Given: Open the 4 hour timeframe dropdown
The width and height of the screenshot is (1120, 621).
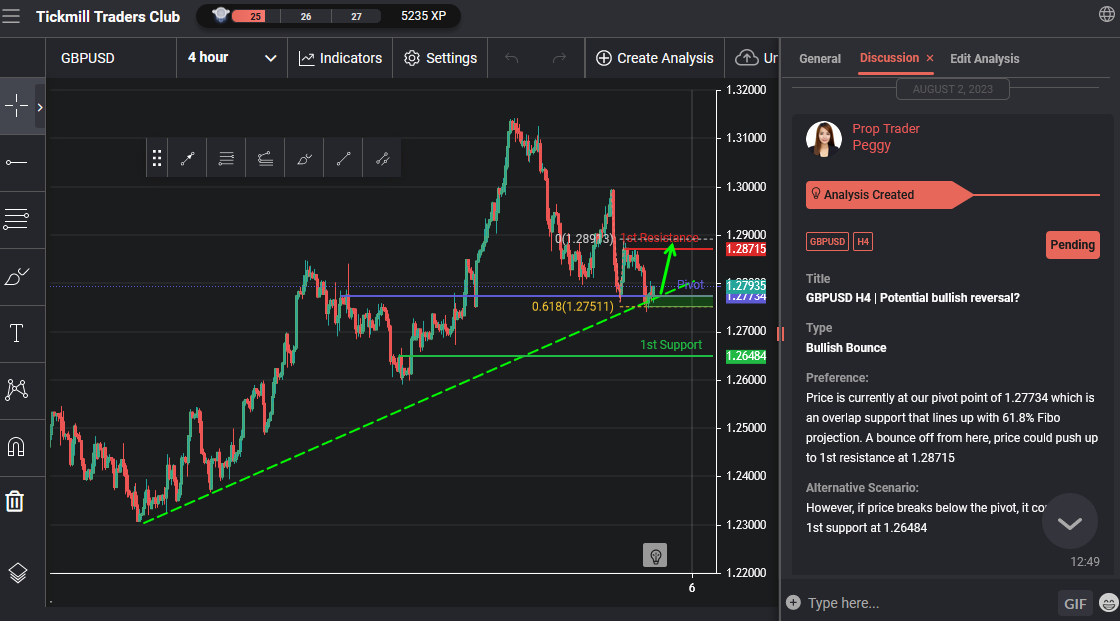Looking at the screenshot, I should point(231,58).
